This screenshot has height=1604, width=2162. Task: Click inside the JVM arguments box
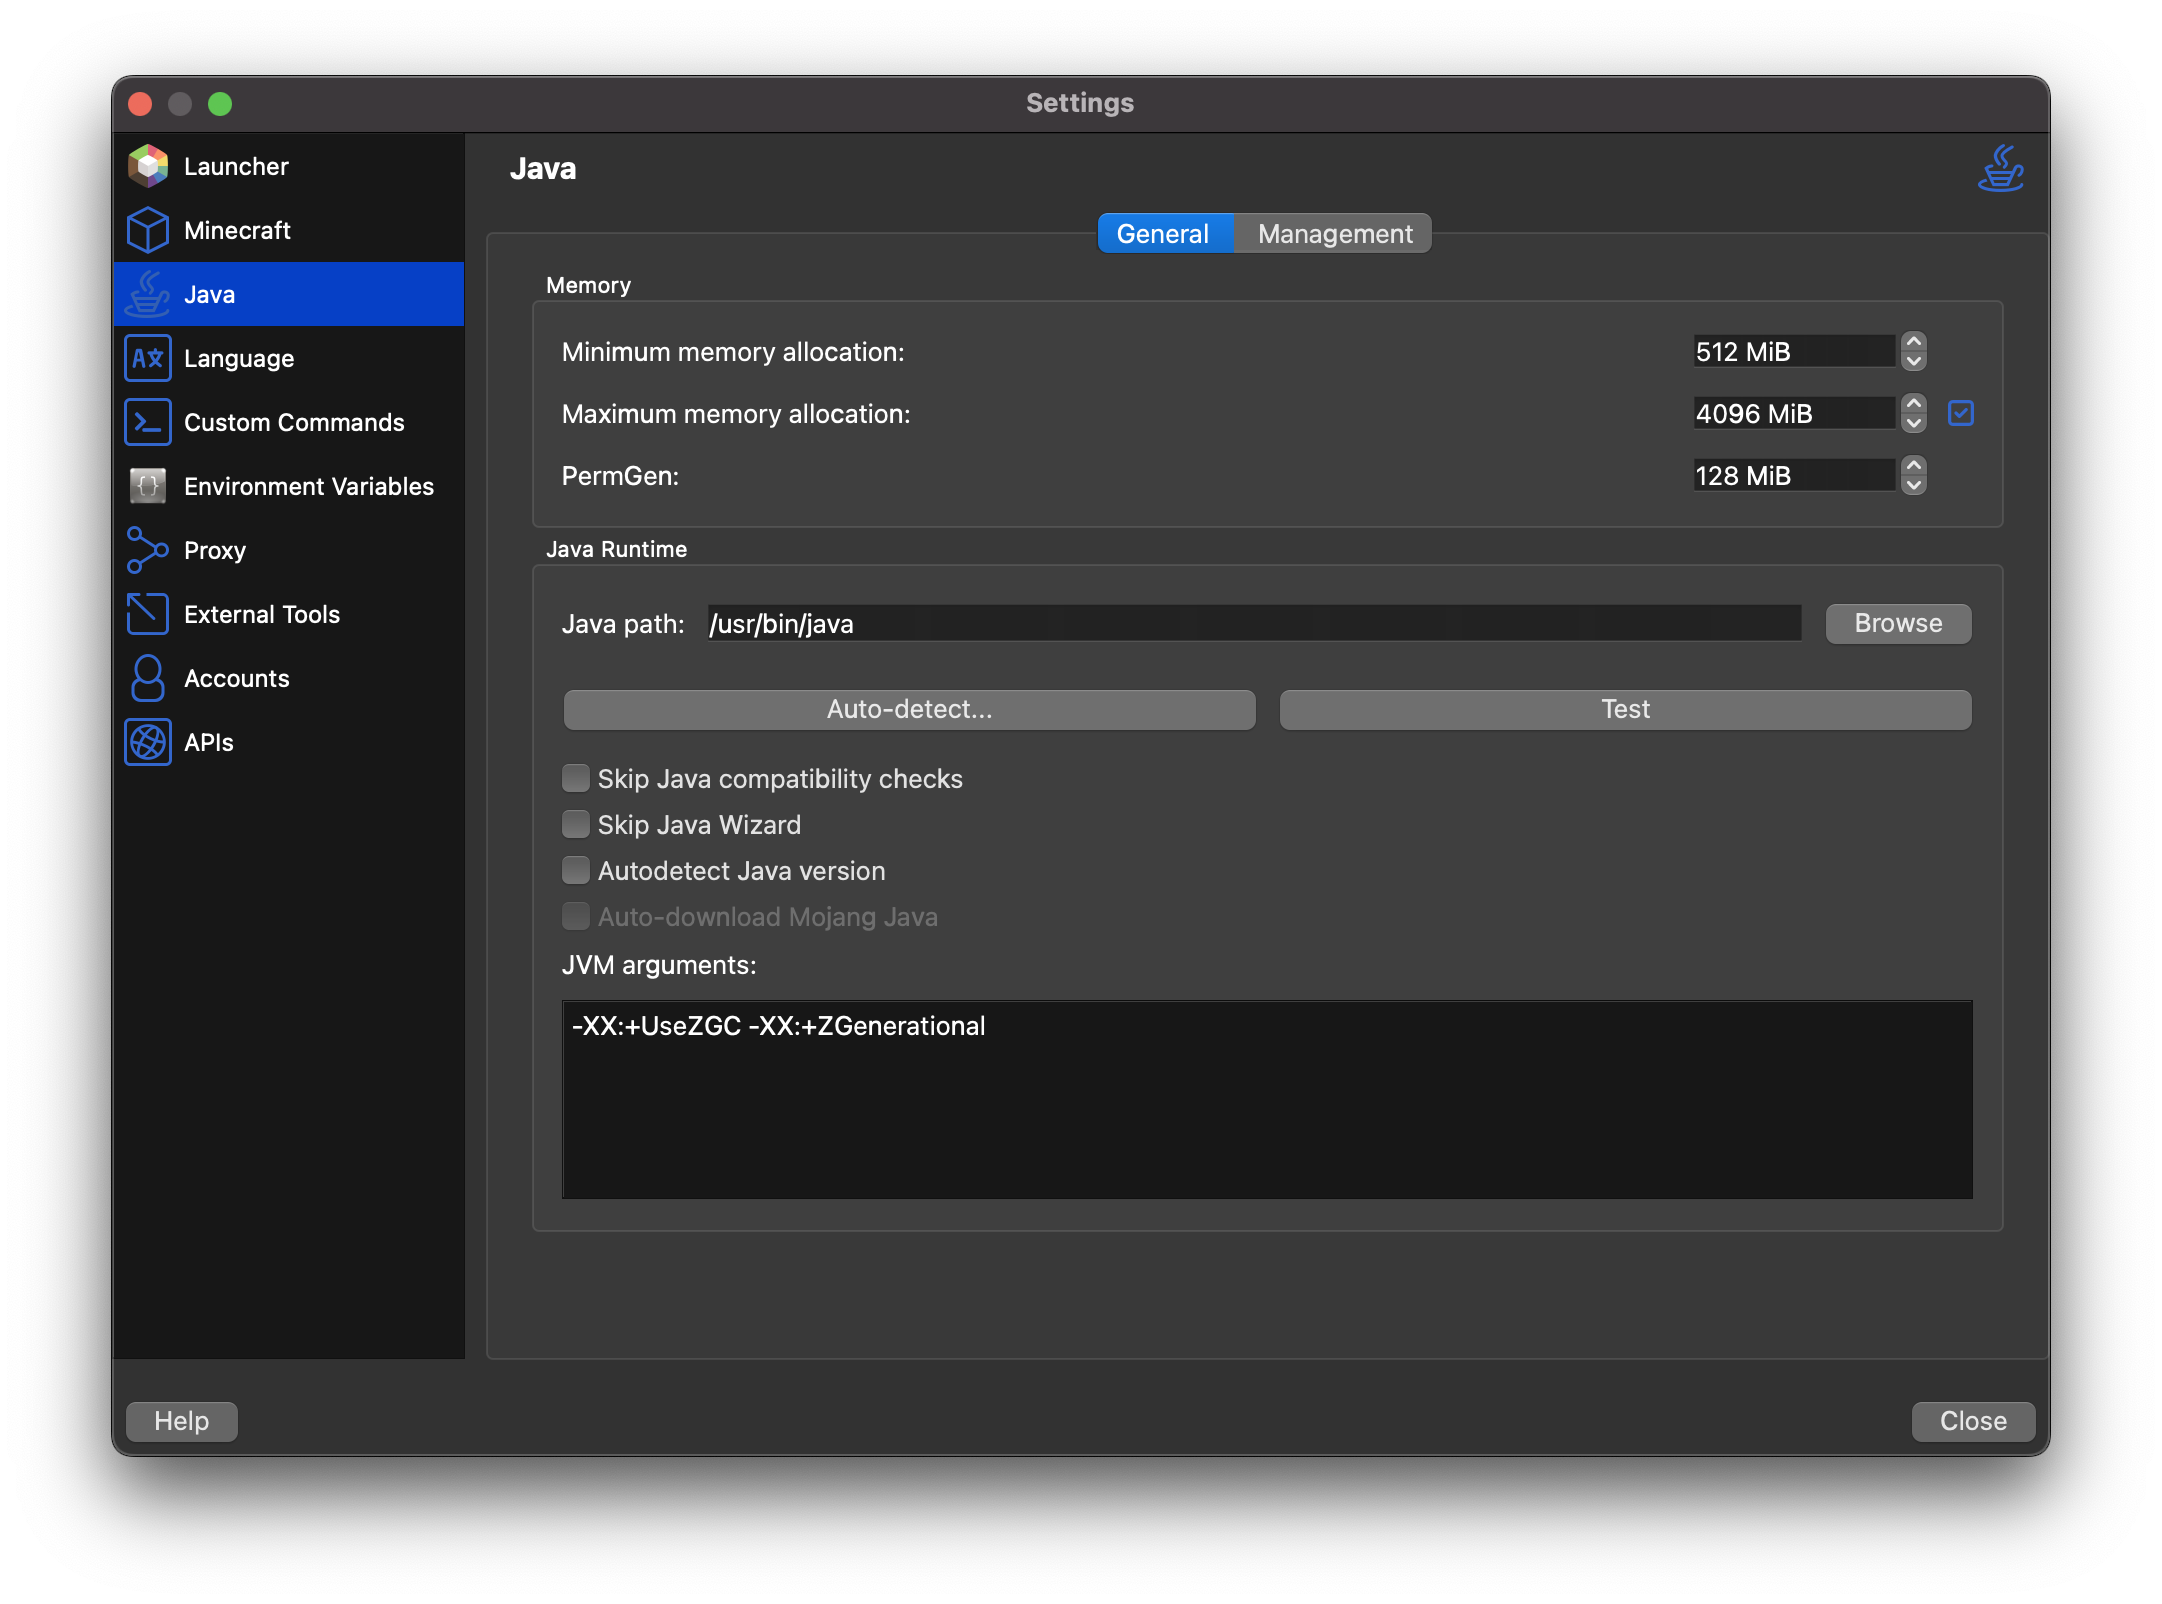tap(1267, 1100)
